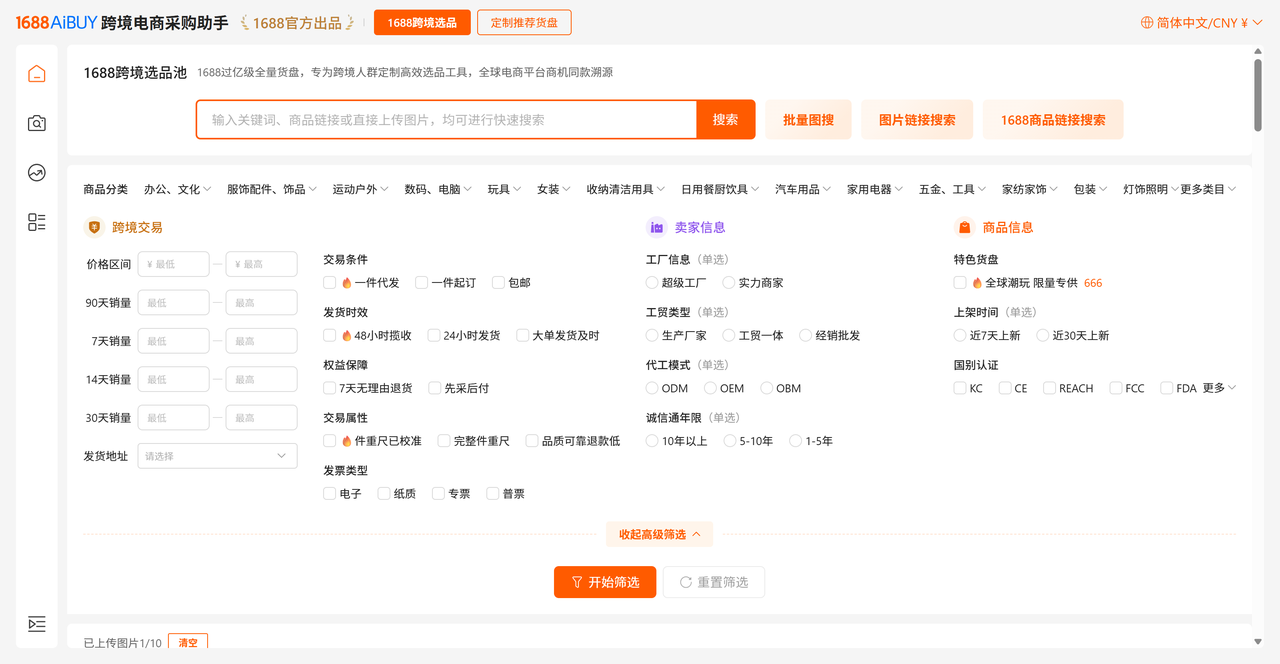The height and width of the screenshot is (664, 1280).
Task: Click the globe language icon at top right
Action: (x=1147, y=22)
